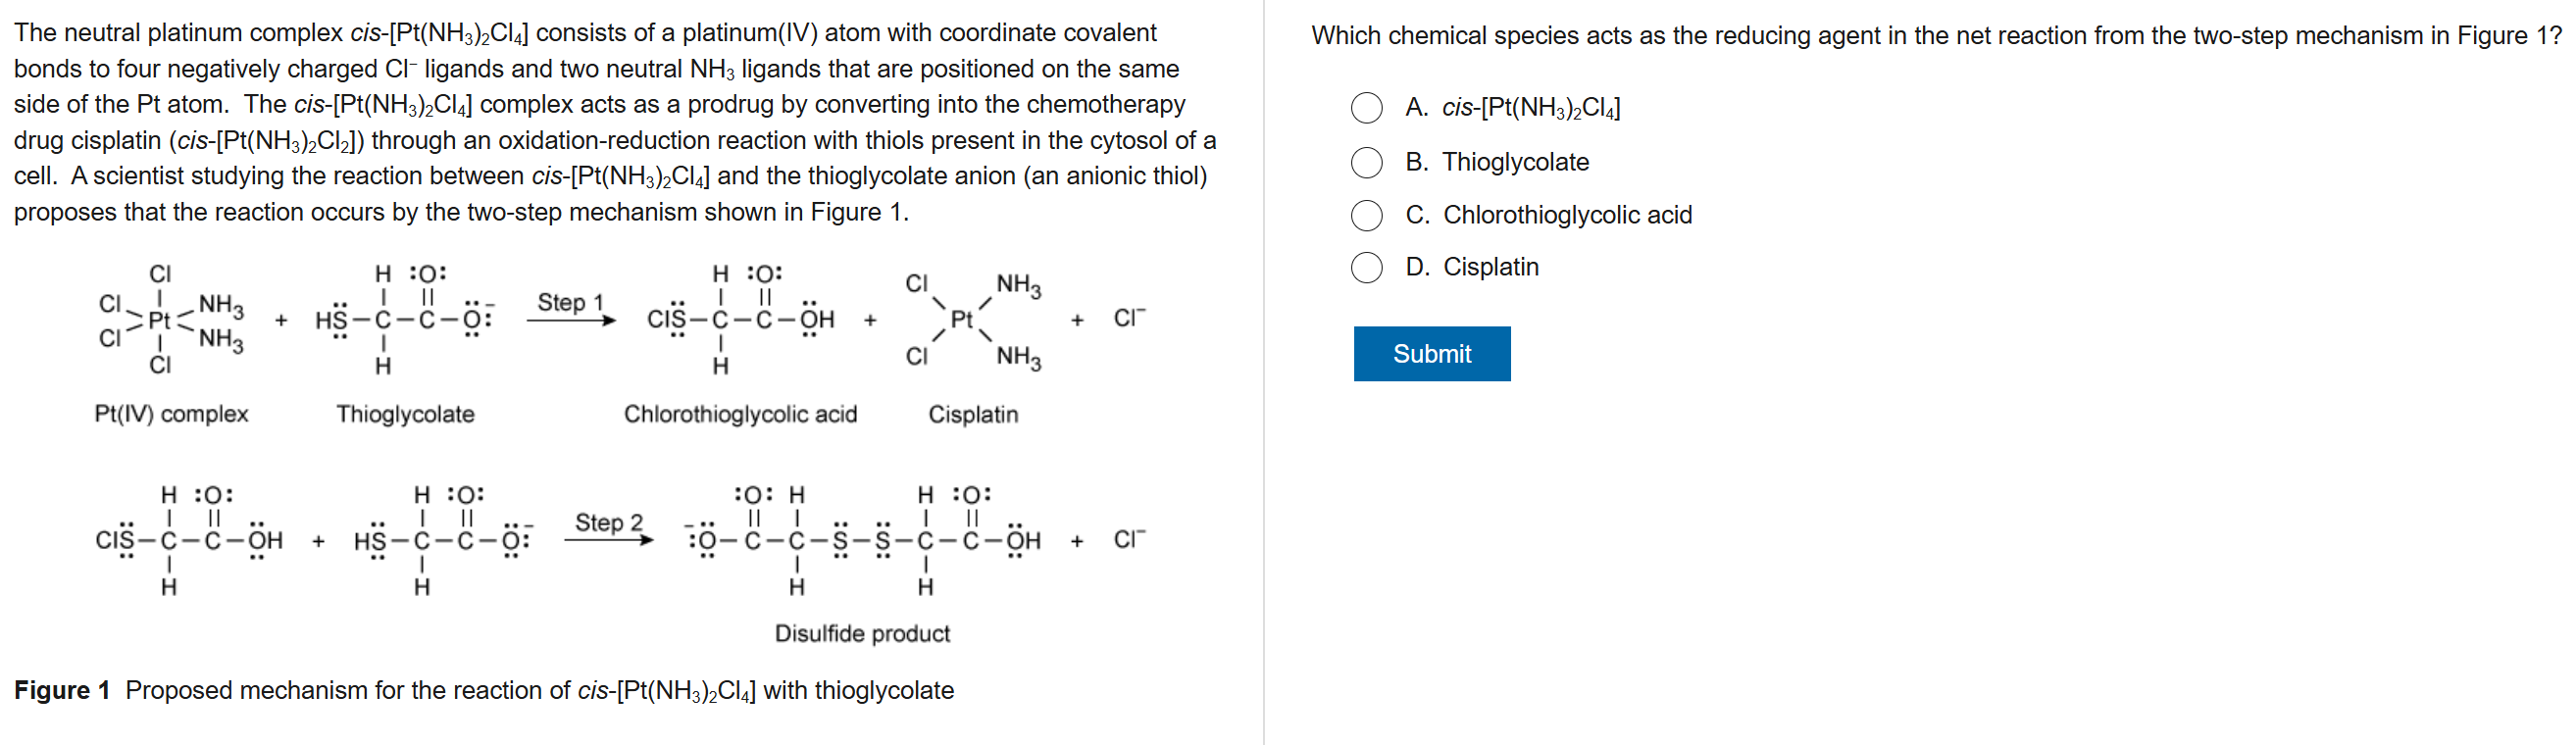
Task: Click the bold Figure 1 caption
Action: pyautogui.click(x=62, y=690)
